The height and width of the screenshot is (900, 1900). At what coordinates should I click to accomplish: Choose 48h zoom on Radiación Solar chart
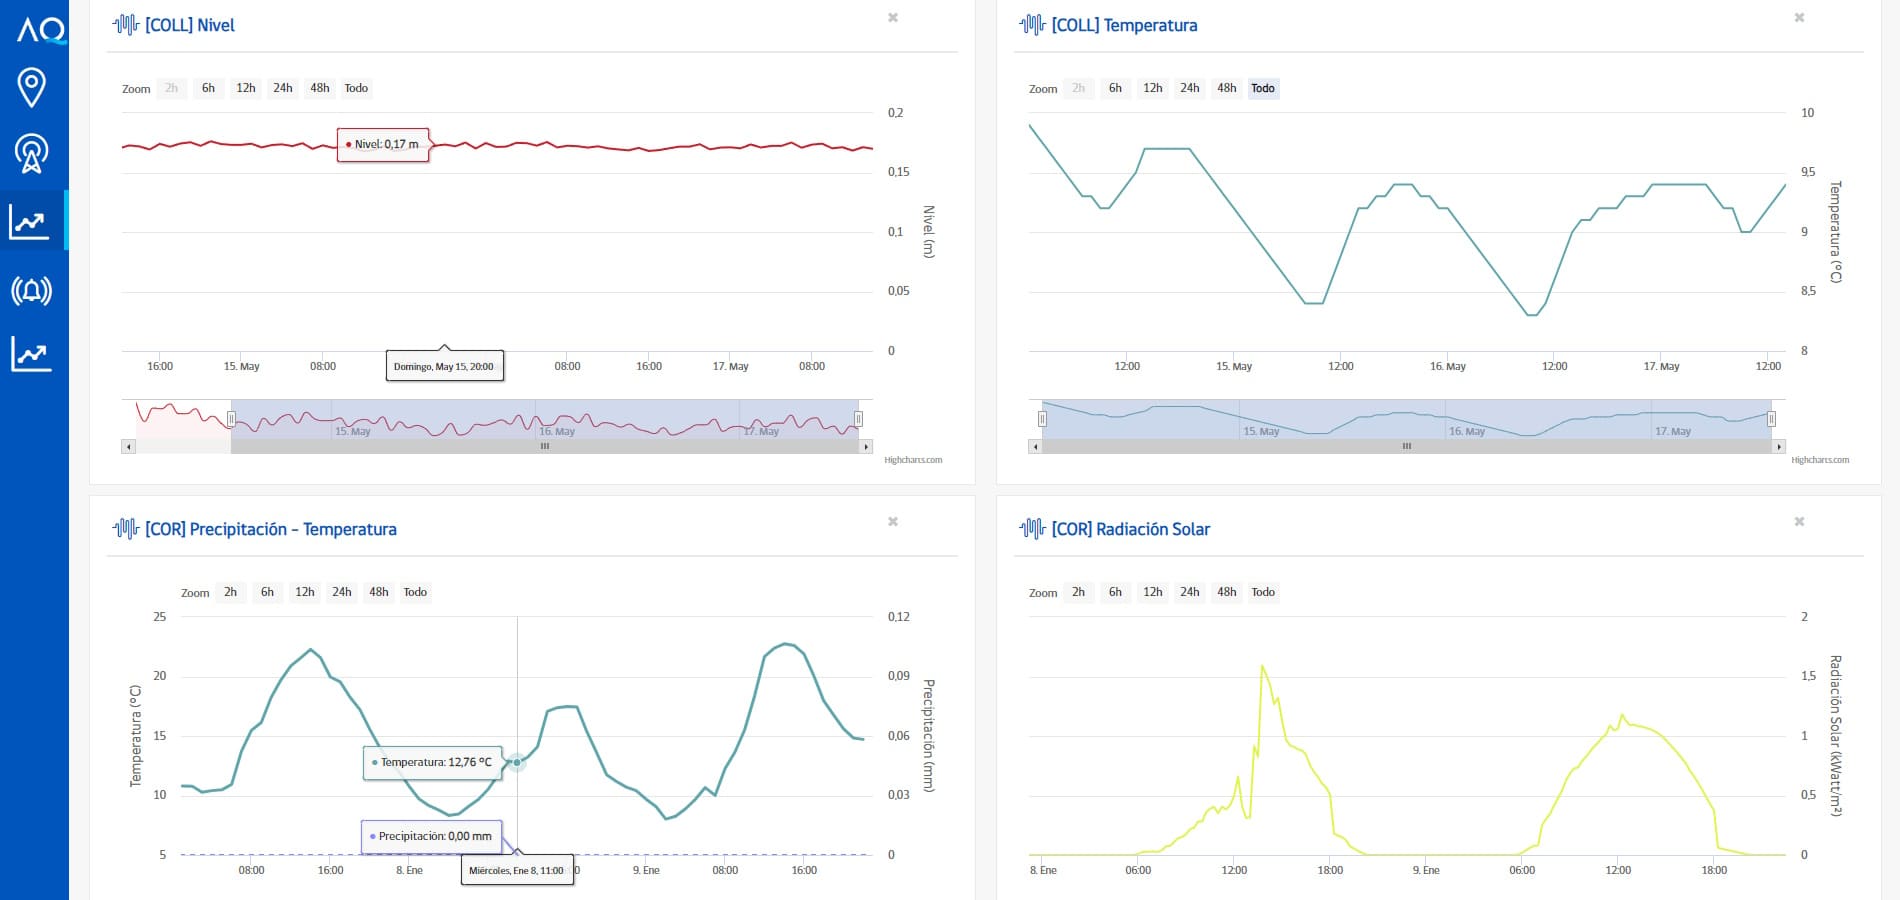click(1227, 592)
